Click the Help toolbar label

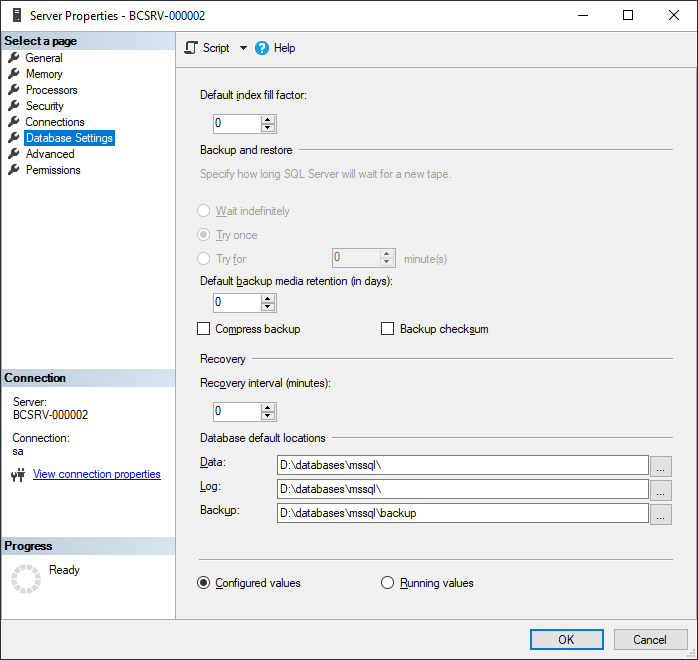[284, 48]
